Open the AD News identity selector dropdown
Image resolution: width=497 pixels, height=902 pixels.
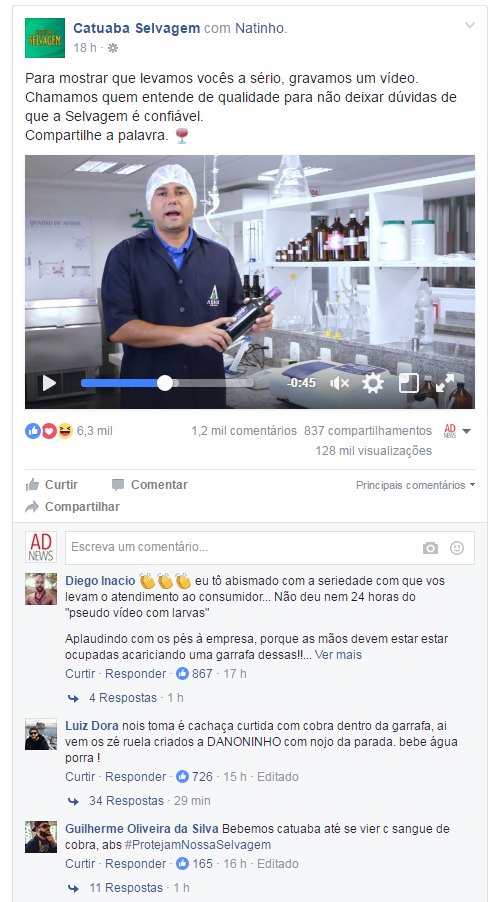pyautogui.click(x=458, y=431)
